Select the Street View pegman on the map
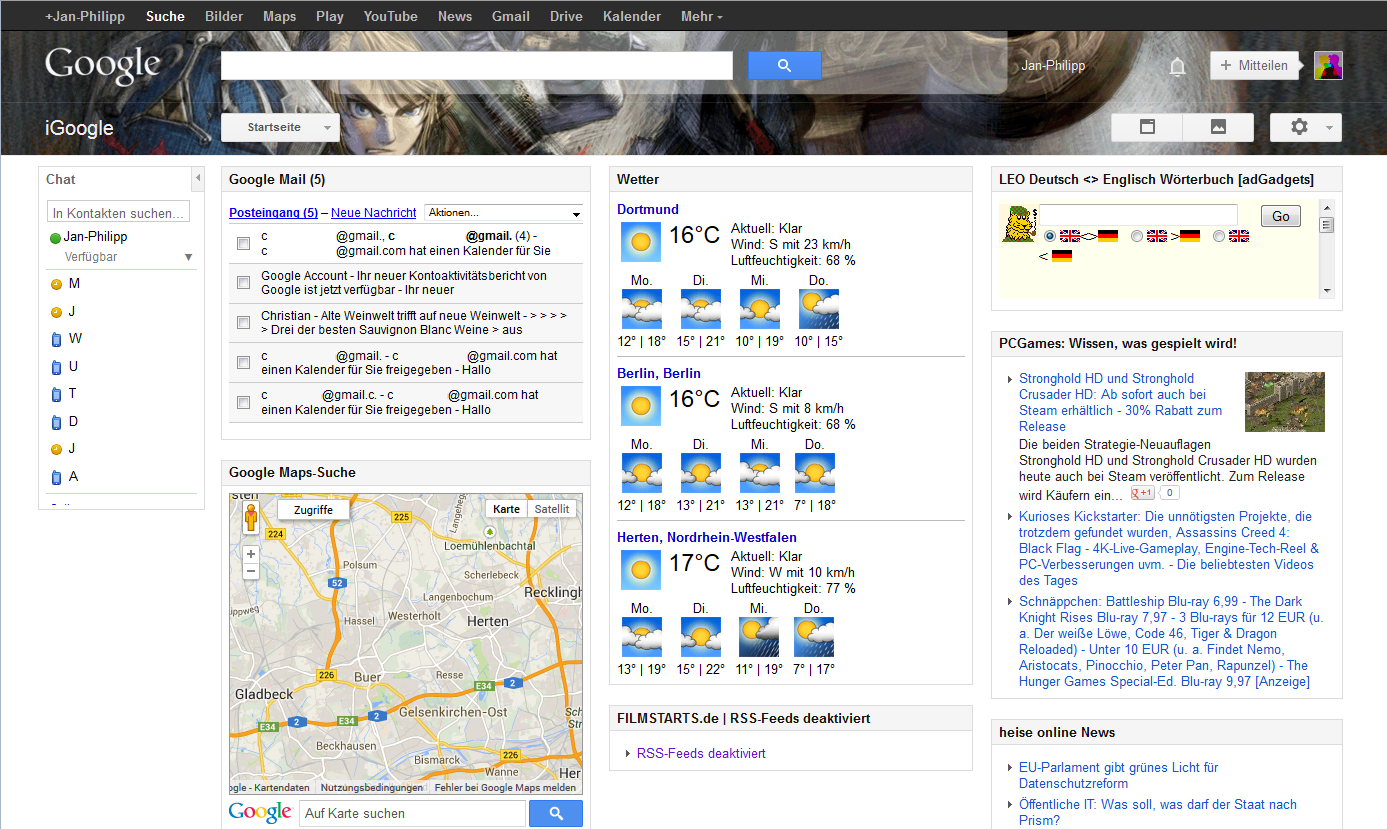Image resolution: width=1387 pixels, height=829 pixels. [251, 517]
